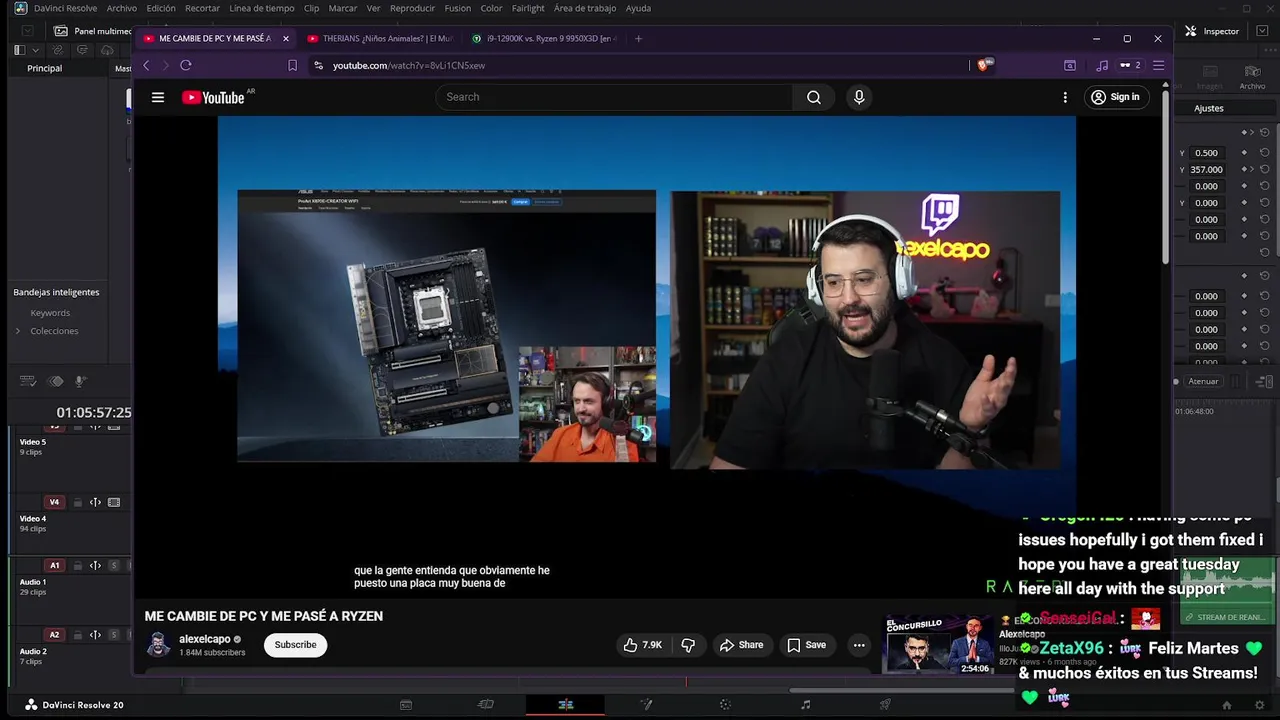This screenshot has width=1280, height=720.
Task: Solo the A2 audio track
Action: (114, 634)
